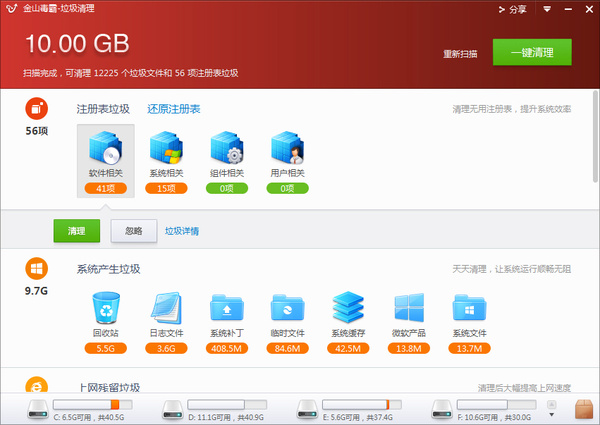This screenshot has width=600, height=425.
Task: Click the 系统产生垃圾 heading
Action: [108, 269]
